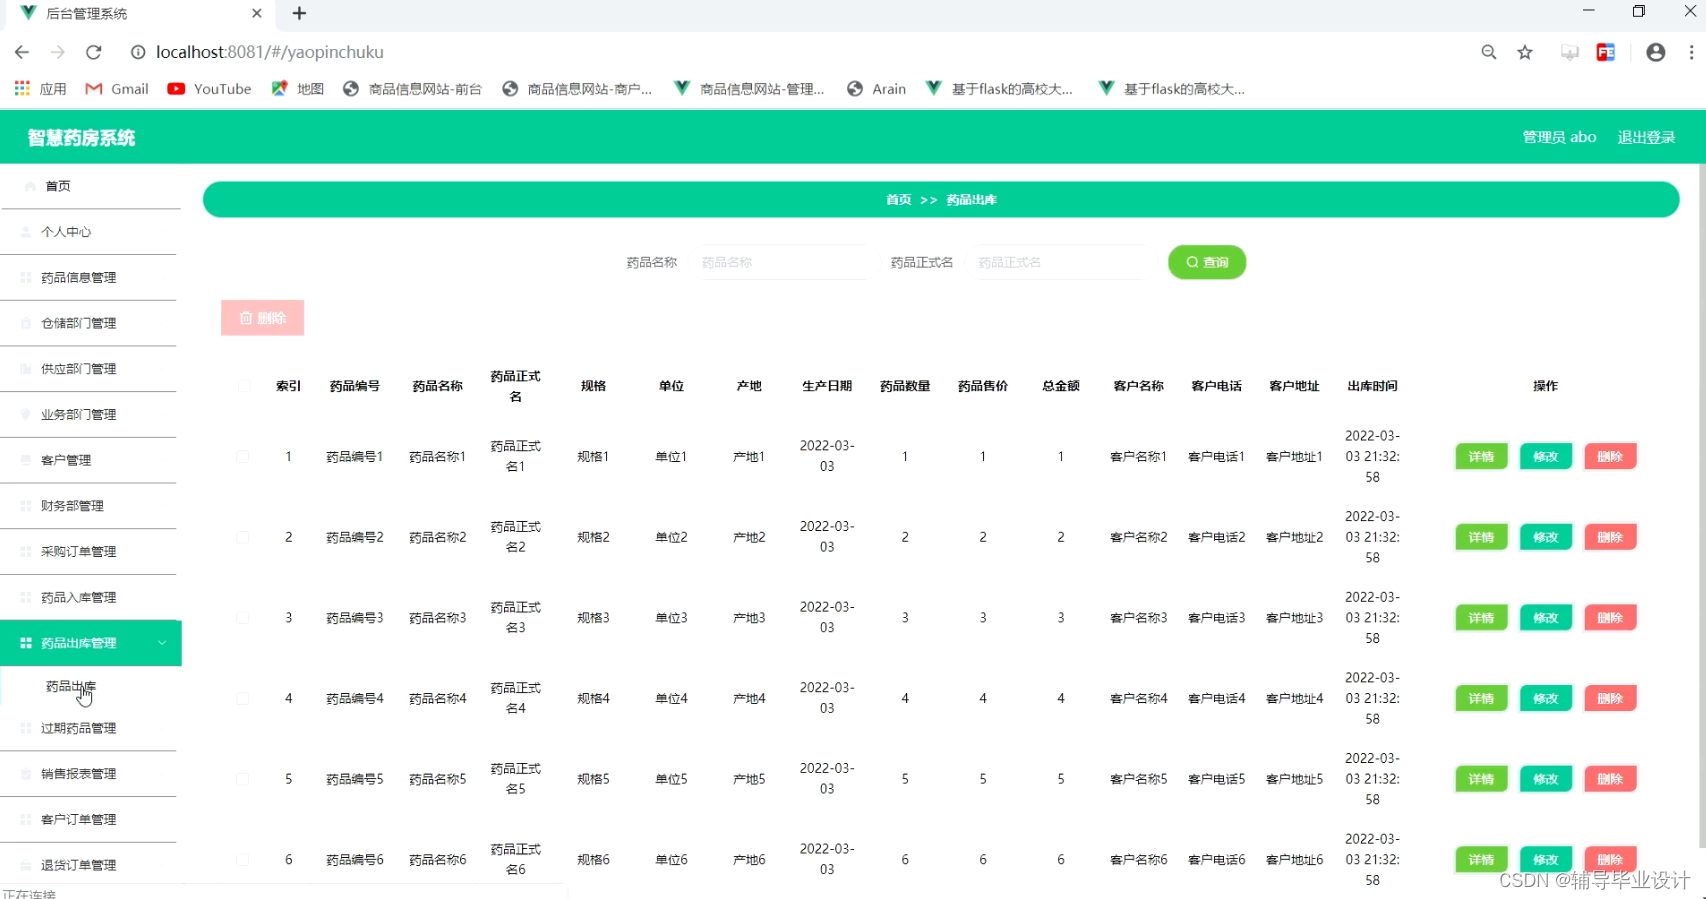The width and height of the screenshot is (1706, 899).
Task: Open the browser profile account icon
Action: pyautogui.click(x=1656, y=52)
